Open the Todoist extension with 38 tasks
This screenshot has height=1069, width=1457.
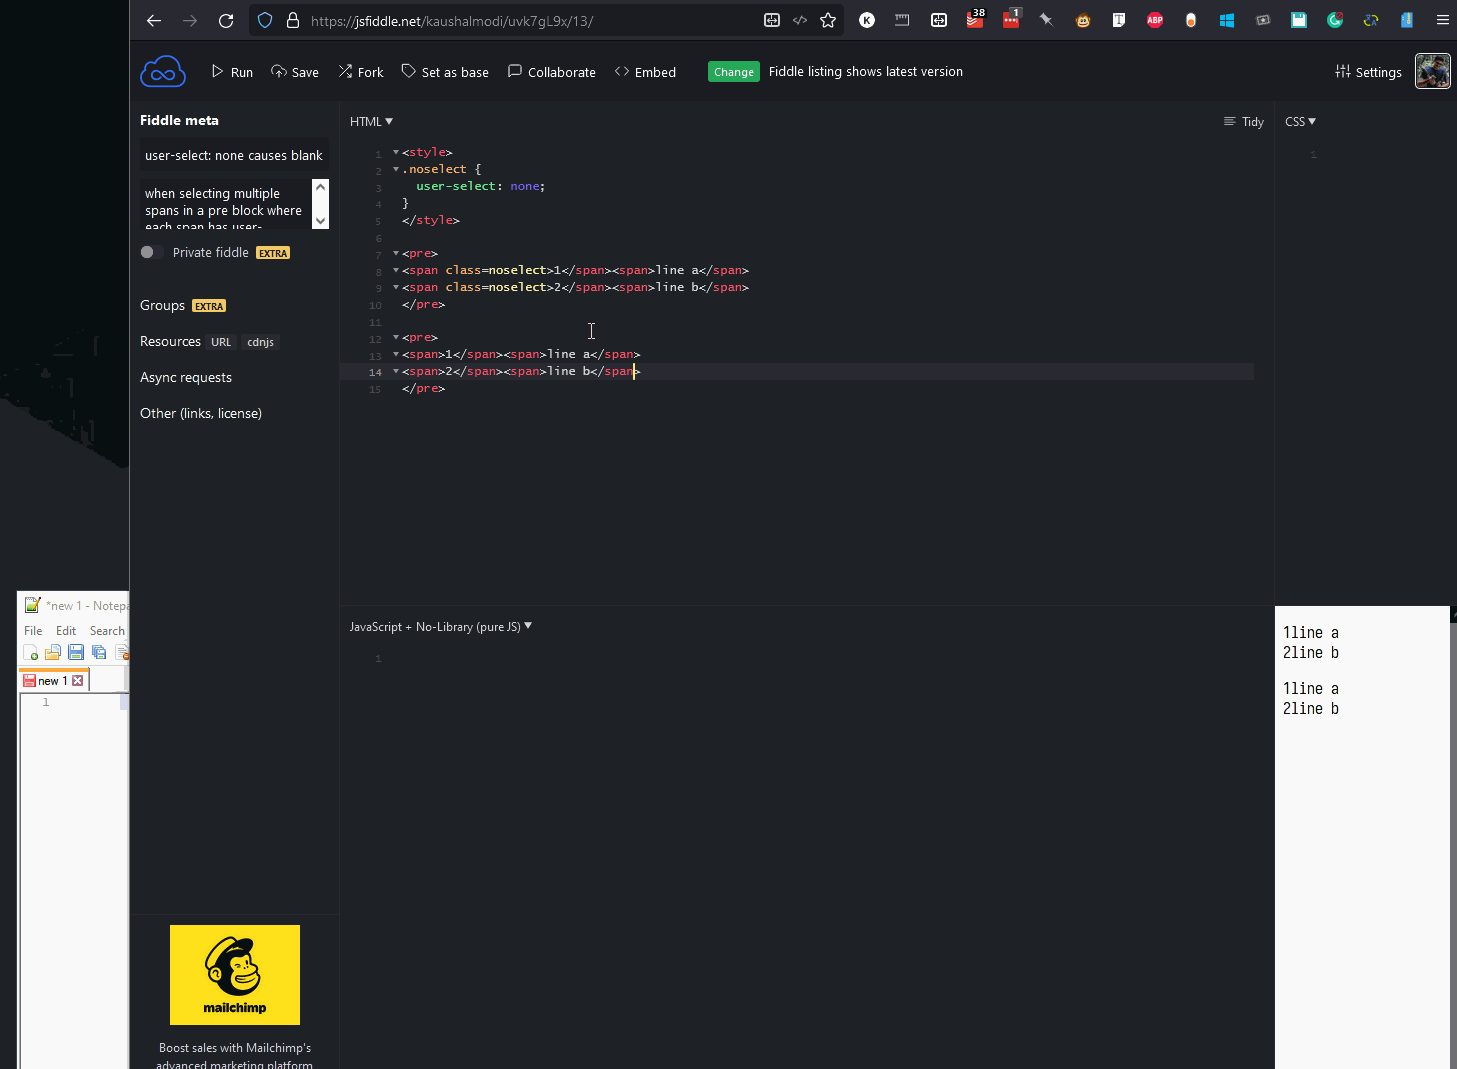point(975,19)
